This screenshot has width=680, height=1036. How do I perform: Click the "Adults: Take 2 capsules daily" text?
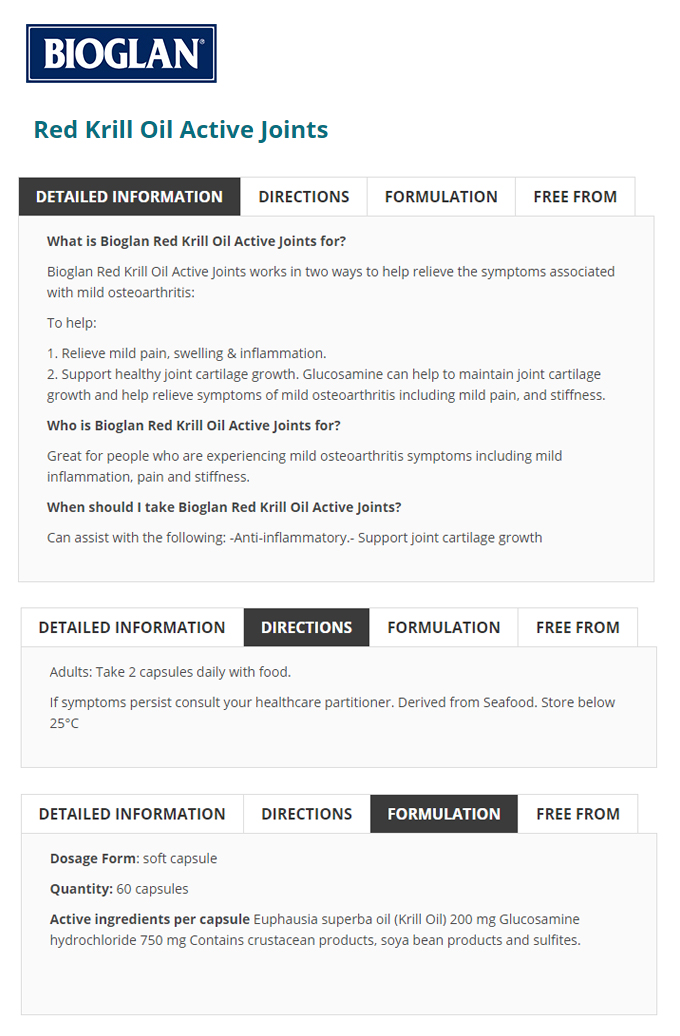[170, 672]
